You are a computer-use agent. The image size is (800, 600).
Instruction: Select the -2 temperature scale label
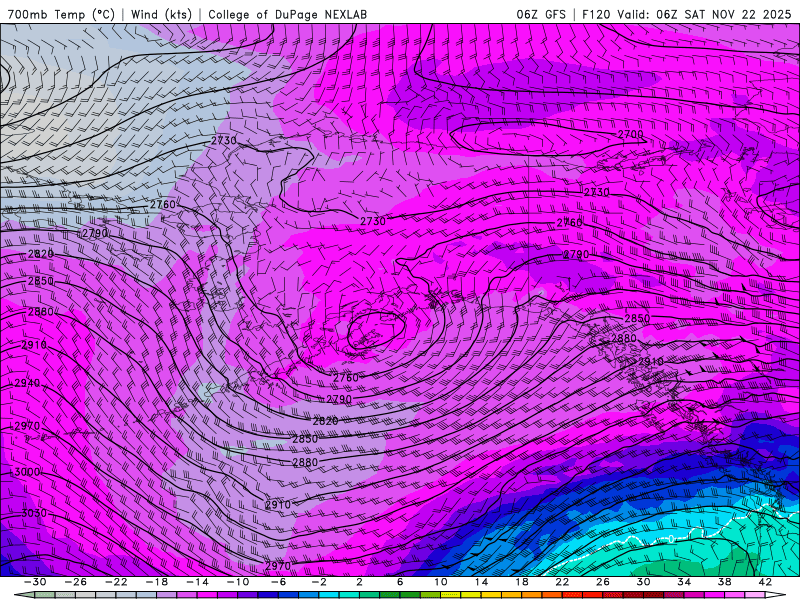click(x=319, y=582)
